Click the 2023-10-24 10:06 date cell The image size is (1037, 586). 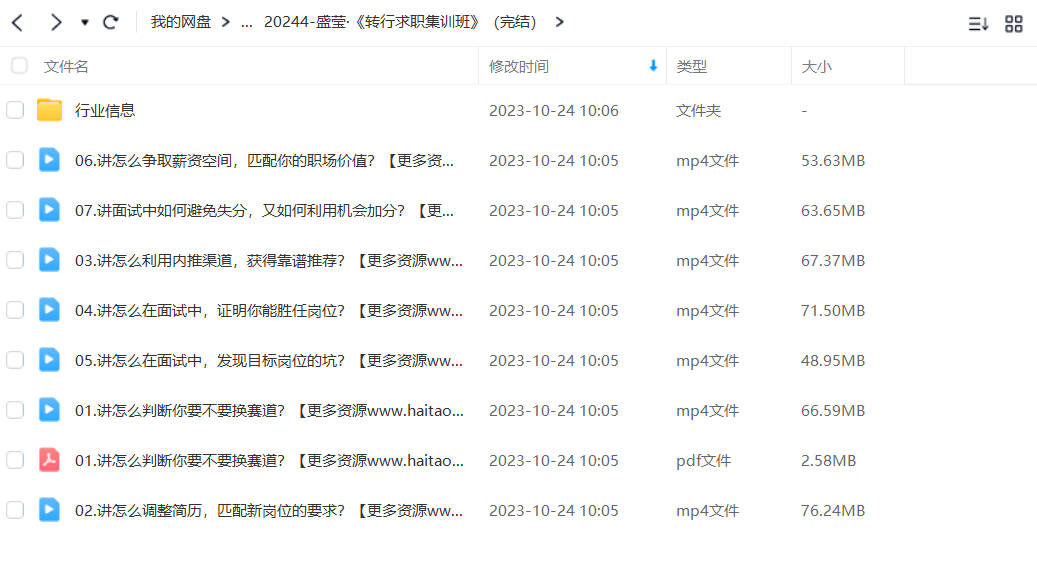pyautogui.click(x=554, y=110)
